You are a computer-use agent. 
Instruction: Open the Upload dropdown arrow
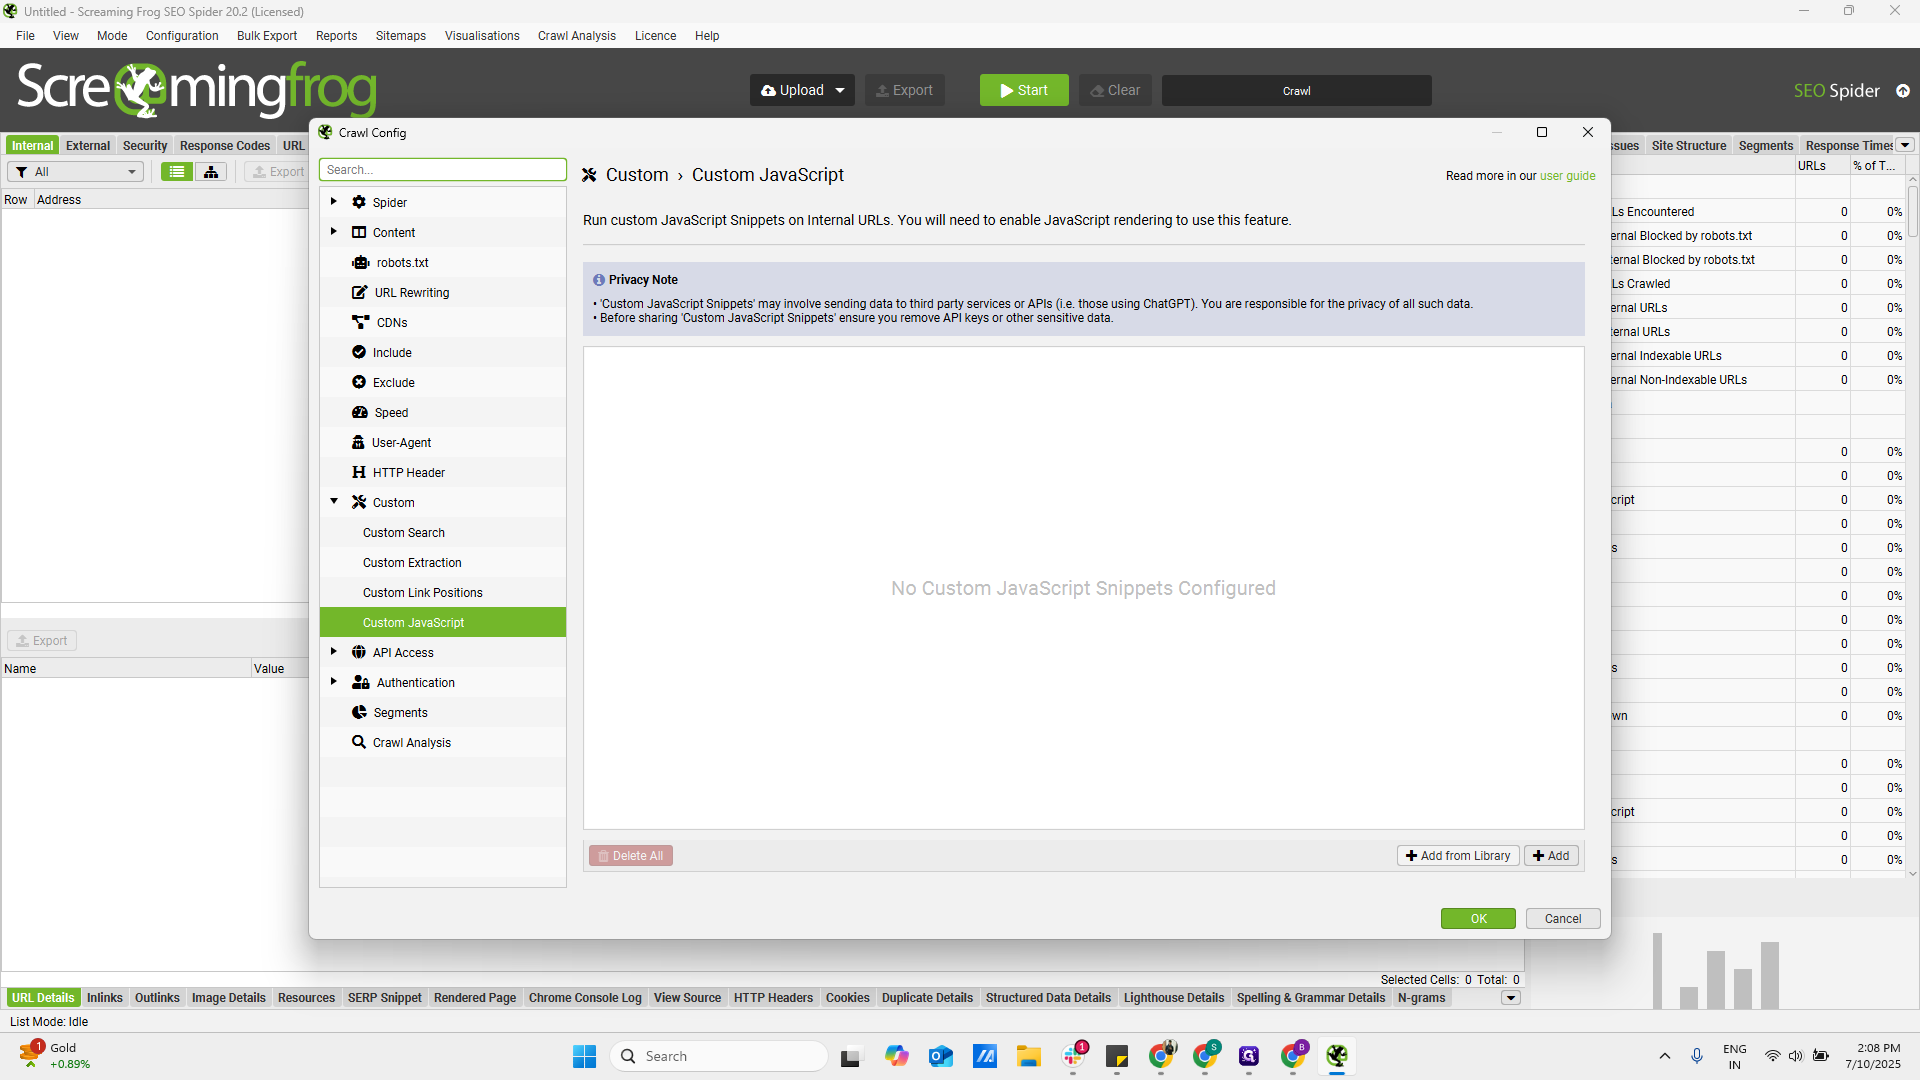click(x=838, y=90)
